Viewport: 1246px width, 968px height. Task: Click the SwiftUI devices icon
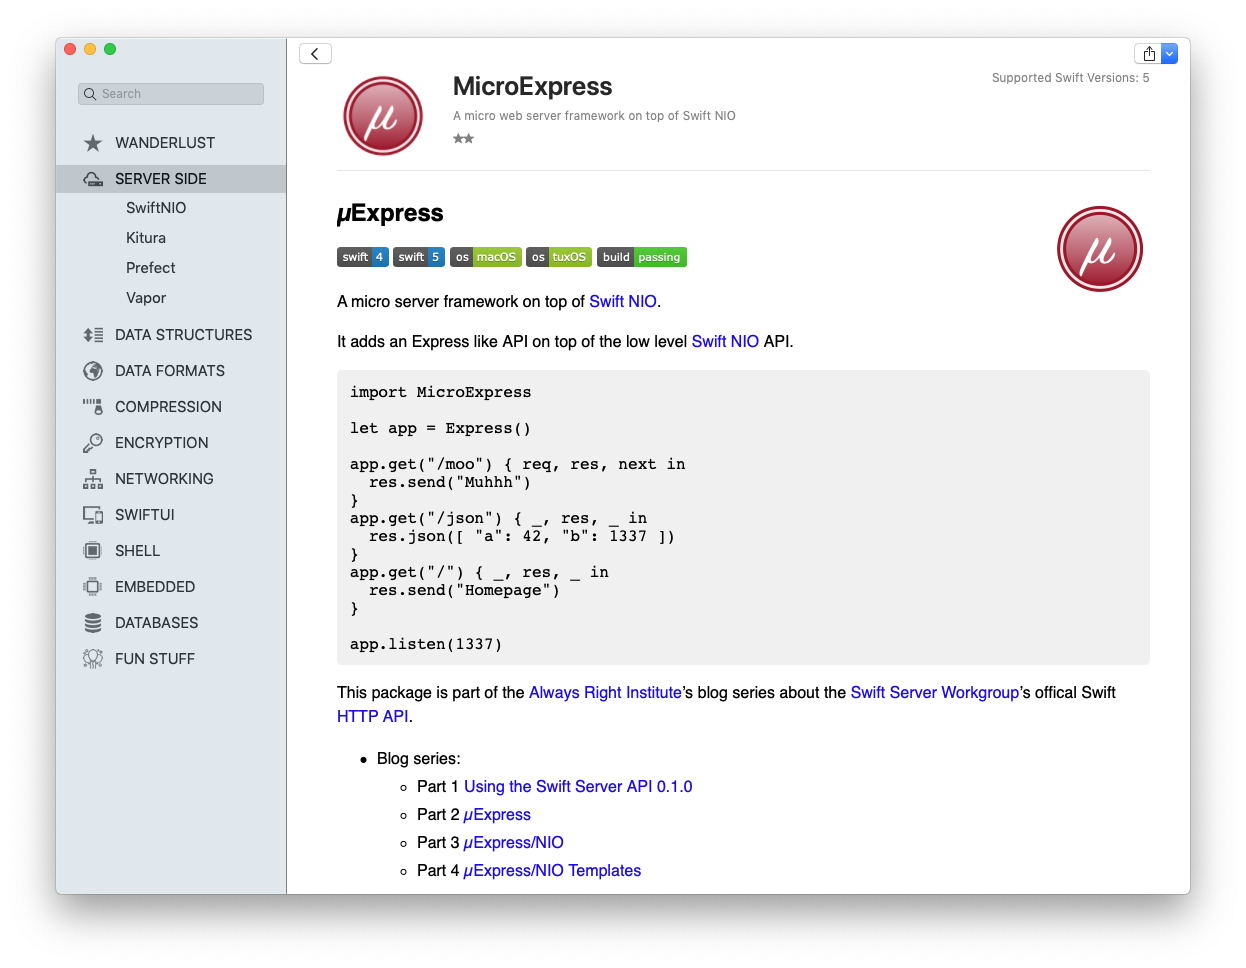pyautogui.click(x=93, y=515)
